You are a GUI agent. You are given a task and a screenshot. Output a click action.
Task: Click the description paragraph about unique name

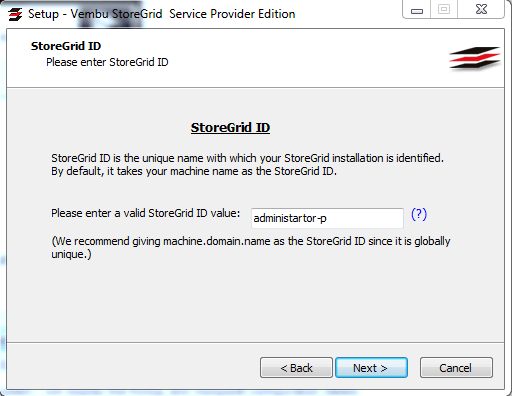pos(247,164)
